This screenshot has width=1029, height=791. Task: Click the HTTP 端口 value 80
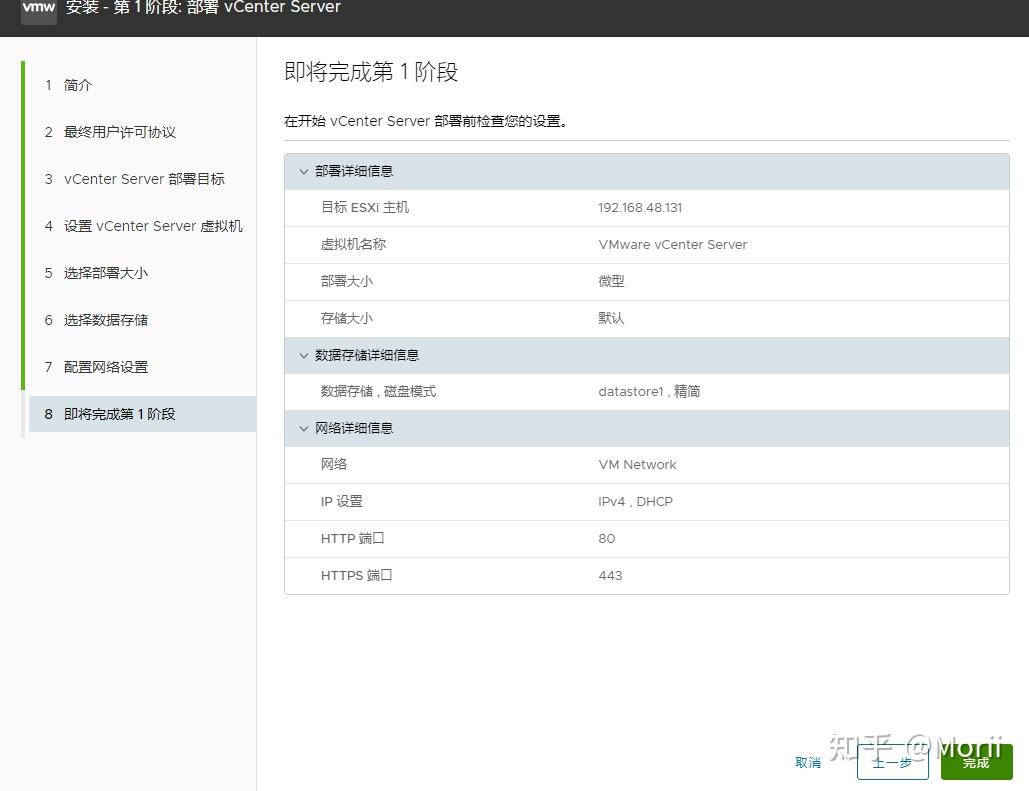[606, 538]
